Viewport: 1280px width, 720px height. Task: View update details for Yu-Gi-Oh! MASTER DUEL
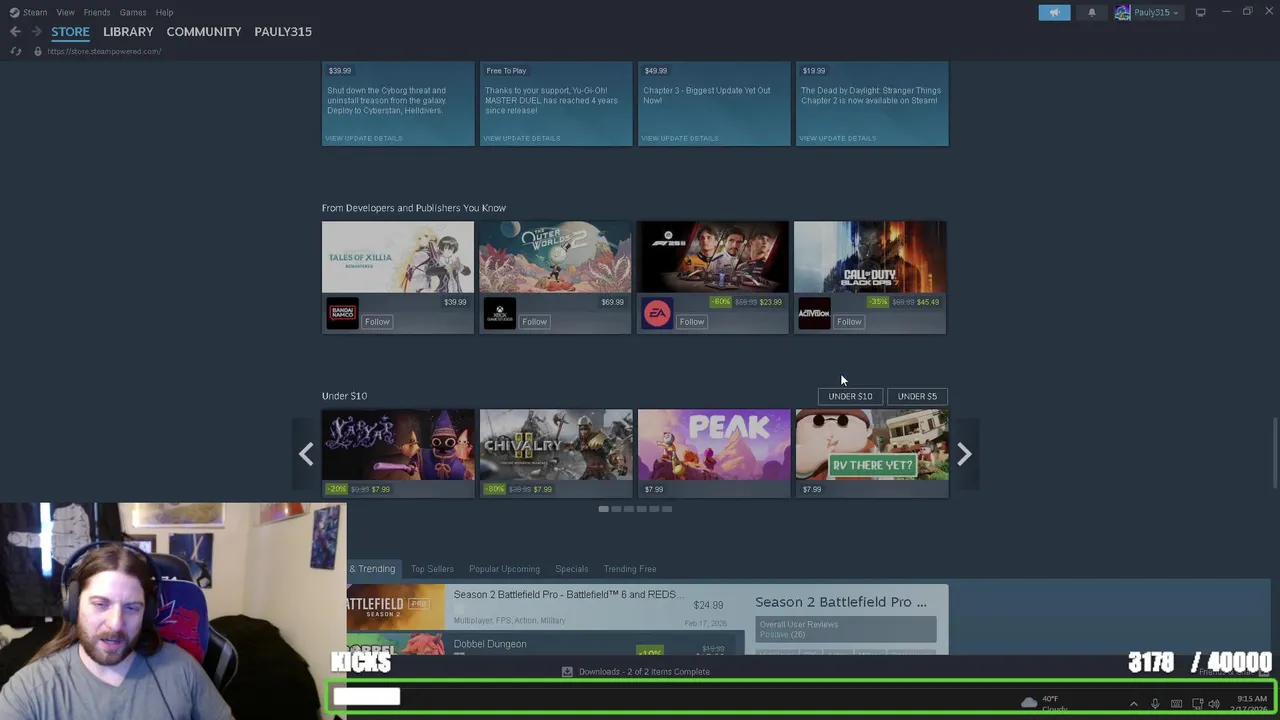tap(522, 138)
